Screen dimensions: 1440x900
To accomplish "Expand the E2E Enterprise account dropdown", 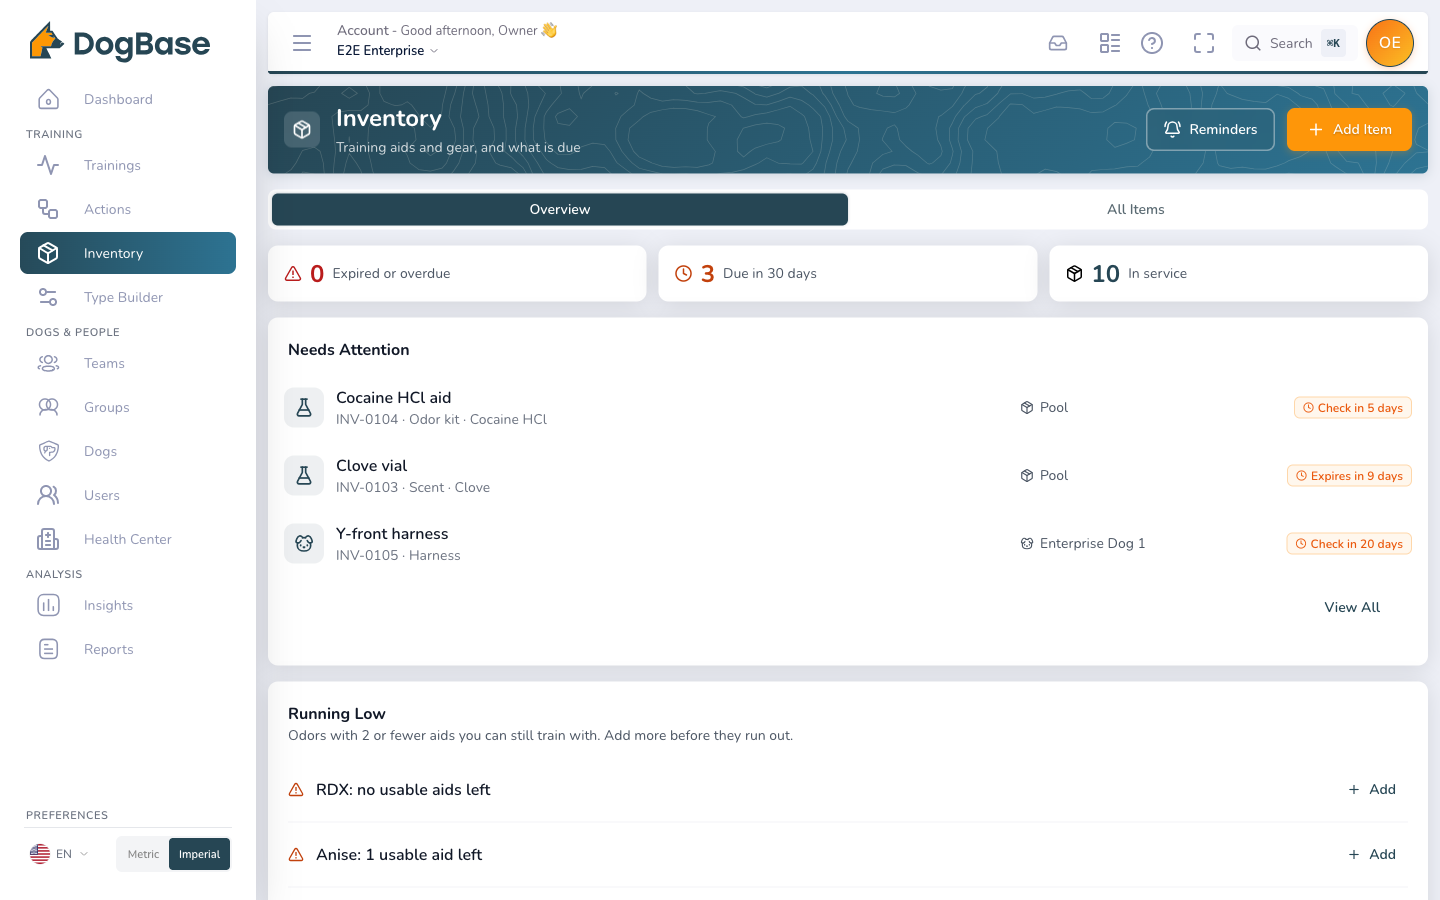I will coord(388,51).
